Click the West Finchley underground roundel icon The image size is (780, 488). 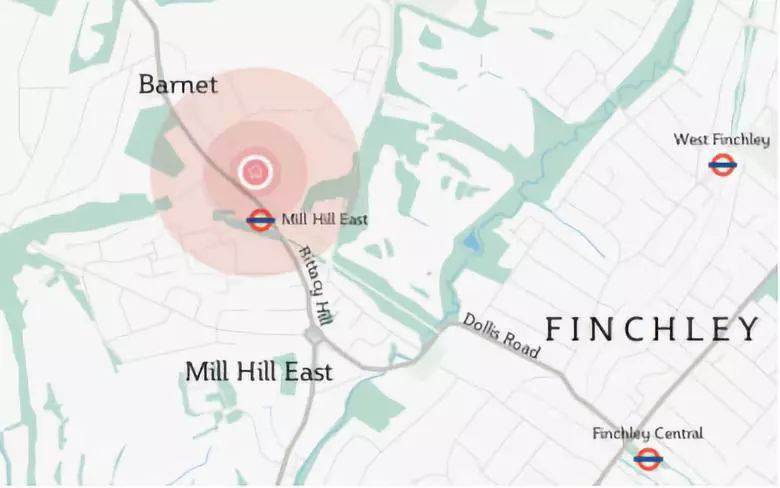pyautogui.click(x=723, y=164)
